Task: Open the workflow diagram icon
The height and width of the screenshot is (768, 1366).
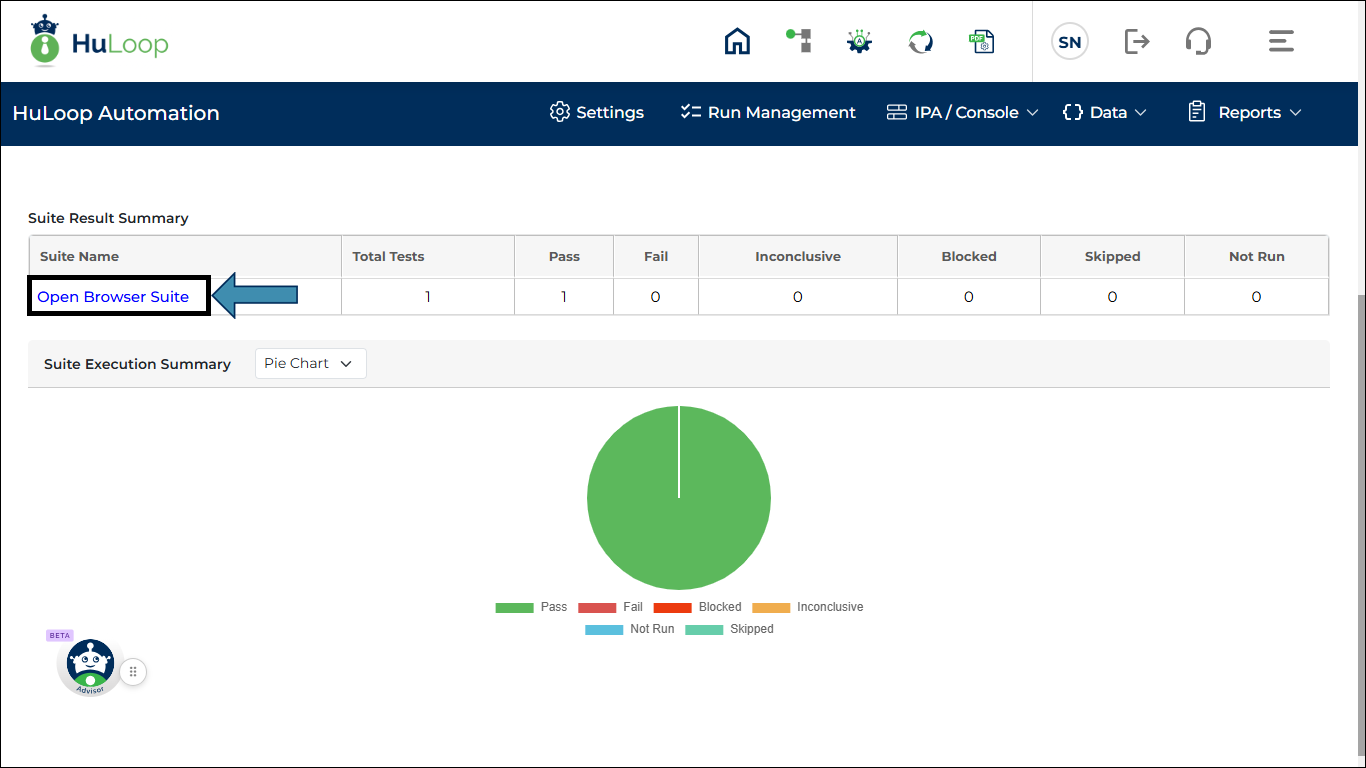Action: (798, 41)
